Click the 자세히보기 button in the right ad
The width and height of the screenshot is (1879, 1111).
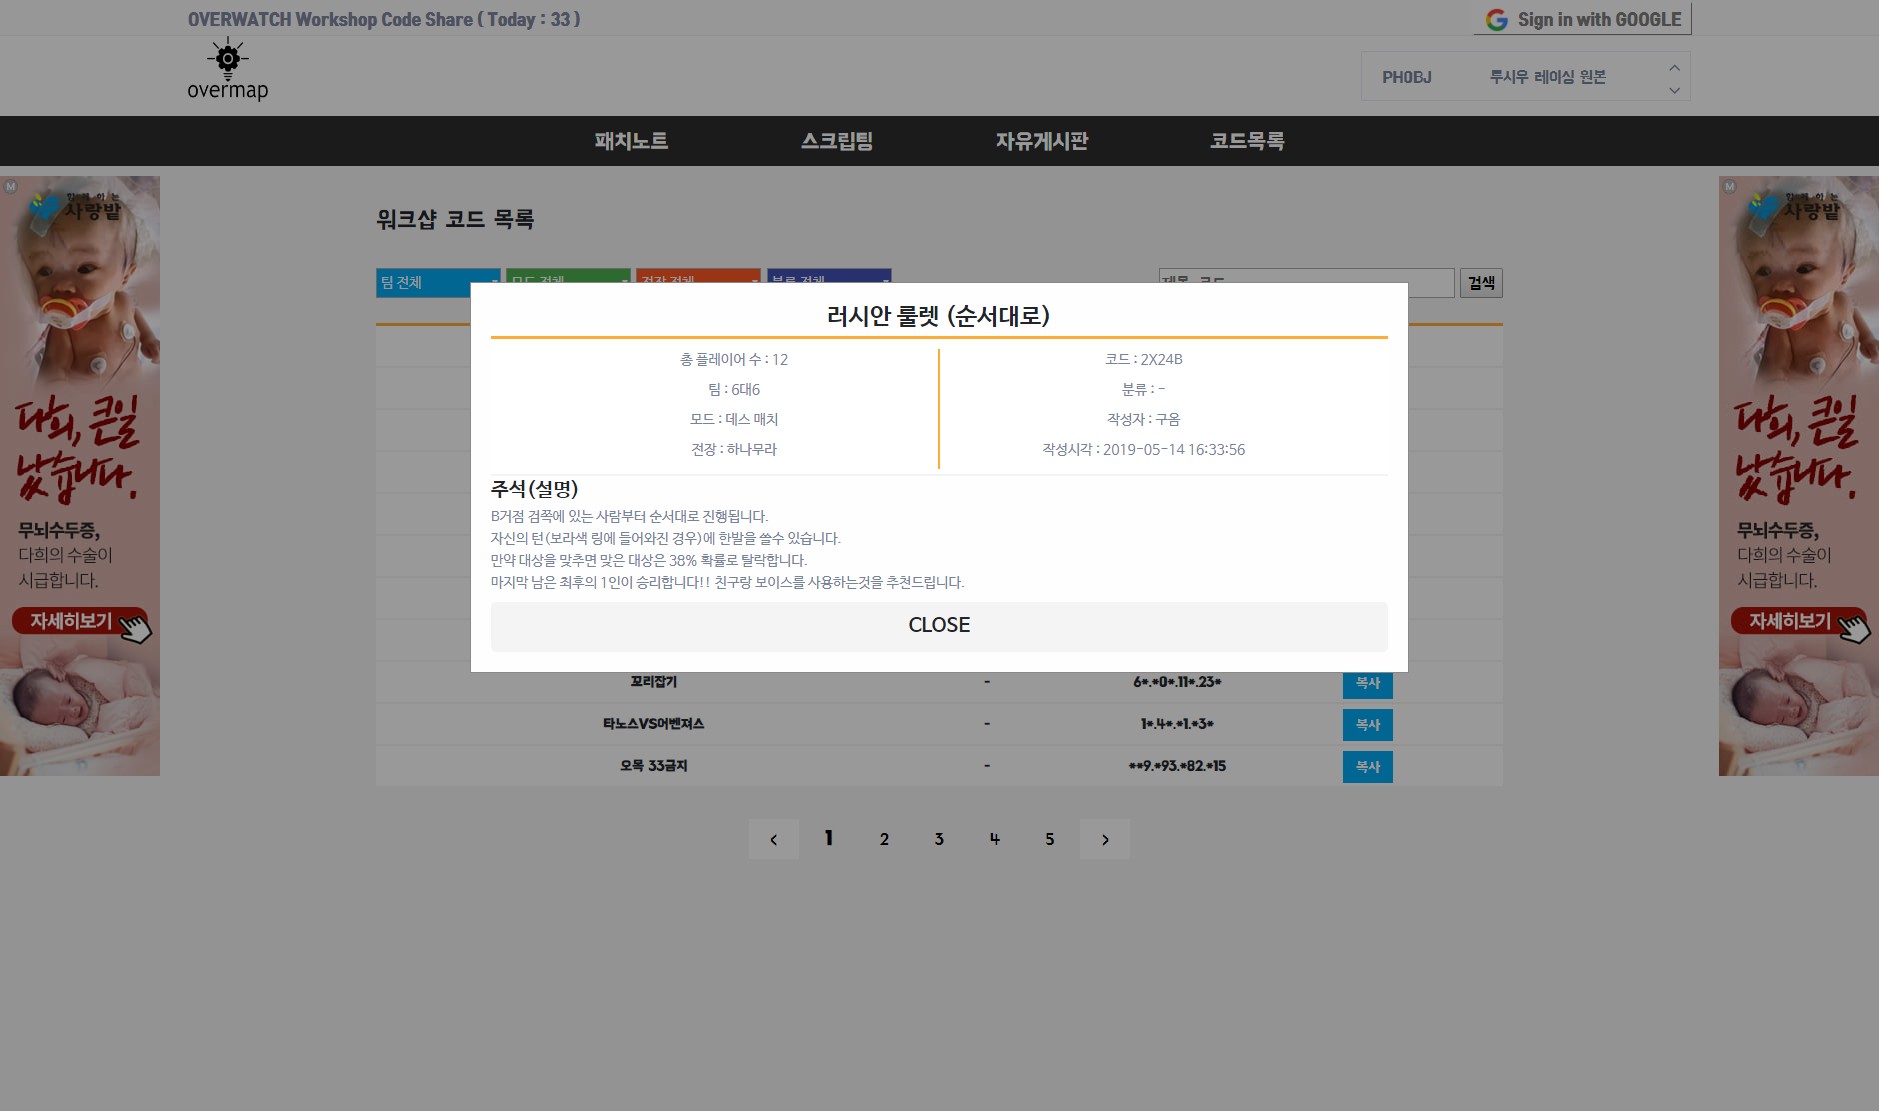[x=1798, y=621]
